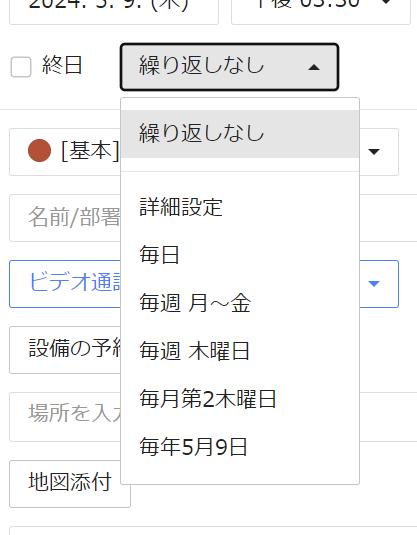The image size is (417, 535).
Task: Choose 毎月第2木曜日 repeat option
Action: pyautogui.click(x=240, y=399)
